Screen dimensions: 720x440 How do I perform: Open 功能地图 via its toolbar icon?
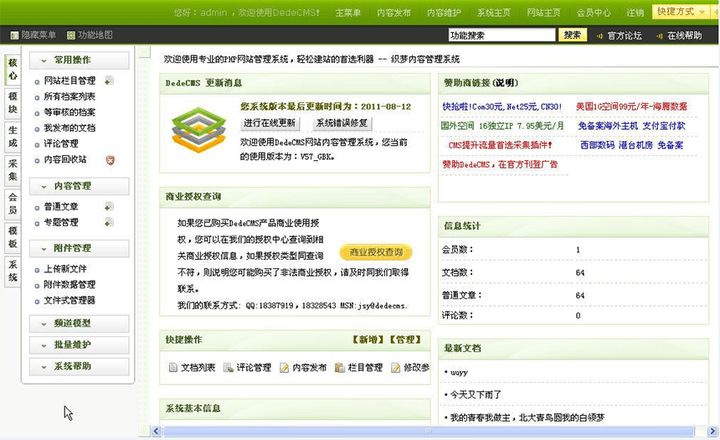tap(74, 35)
